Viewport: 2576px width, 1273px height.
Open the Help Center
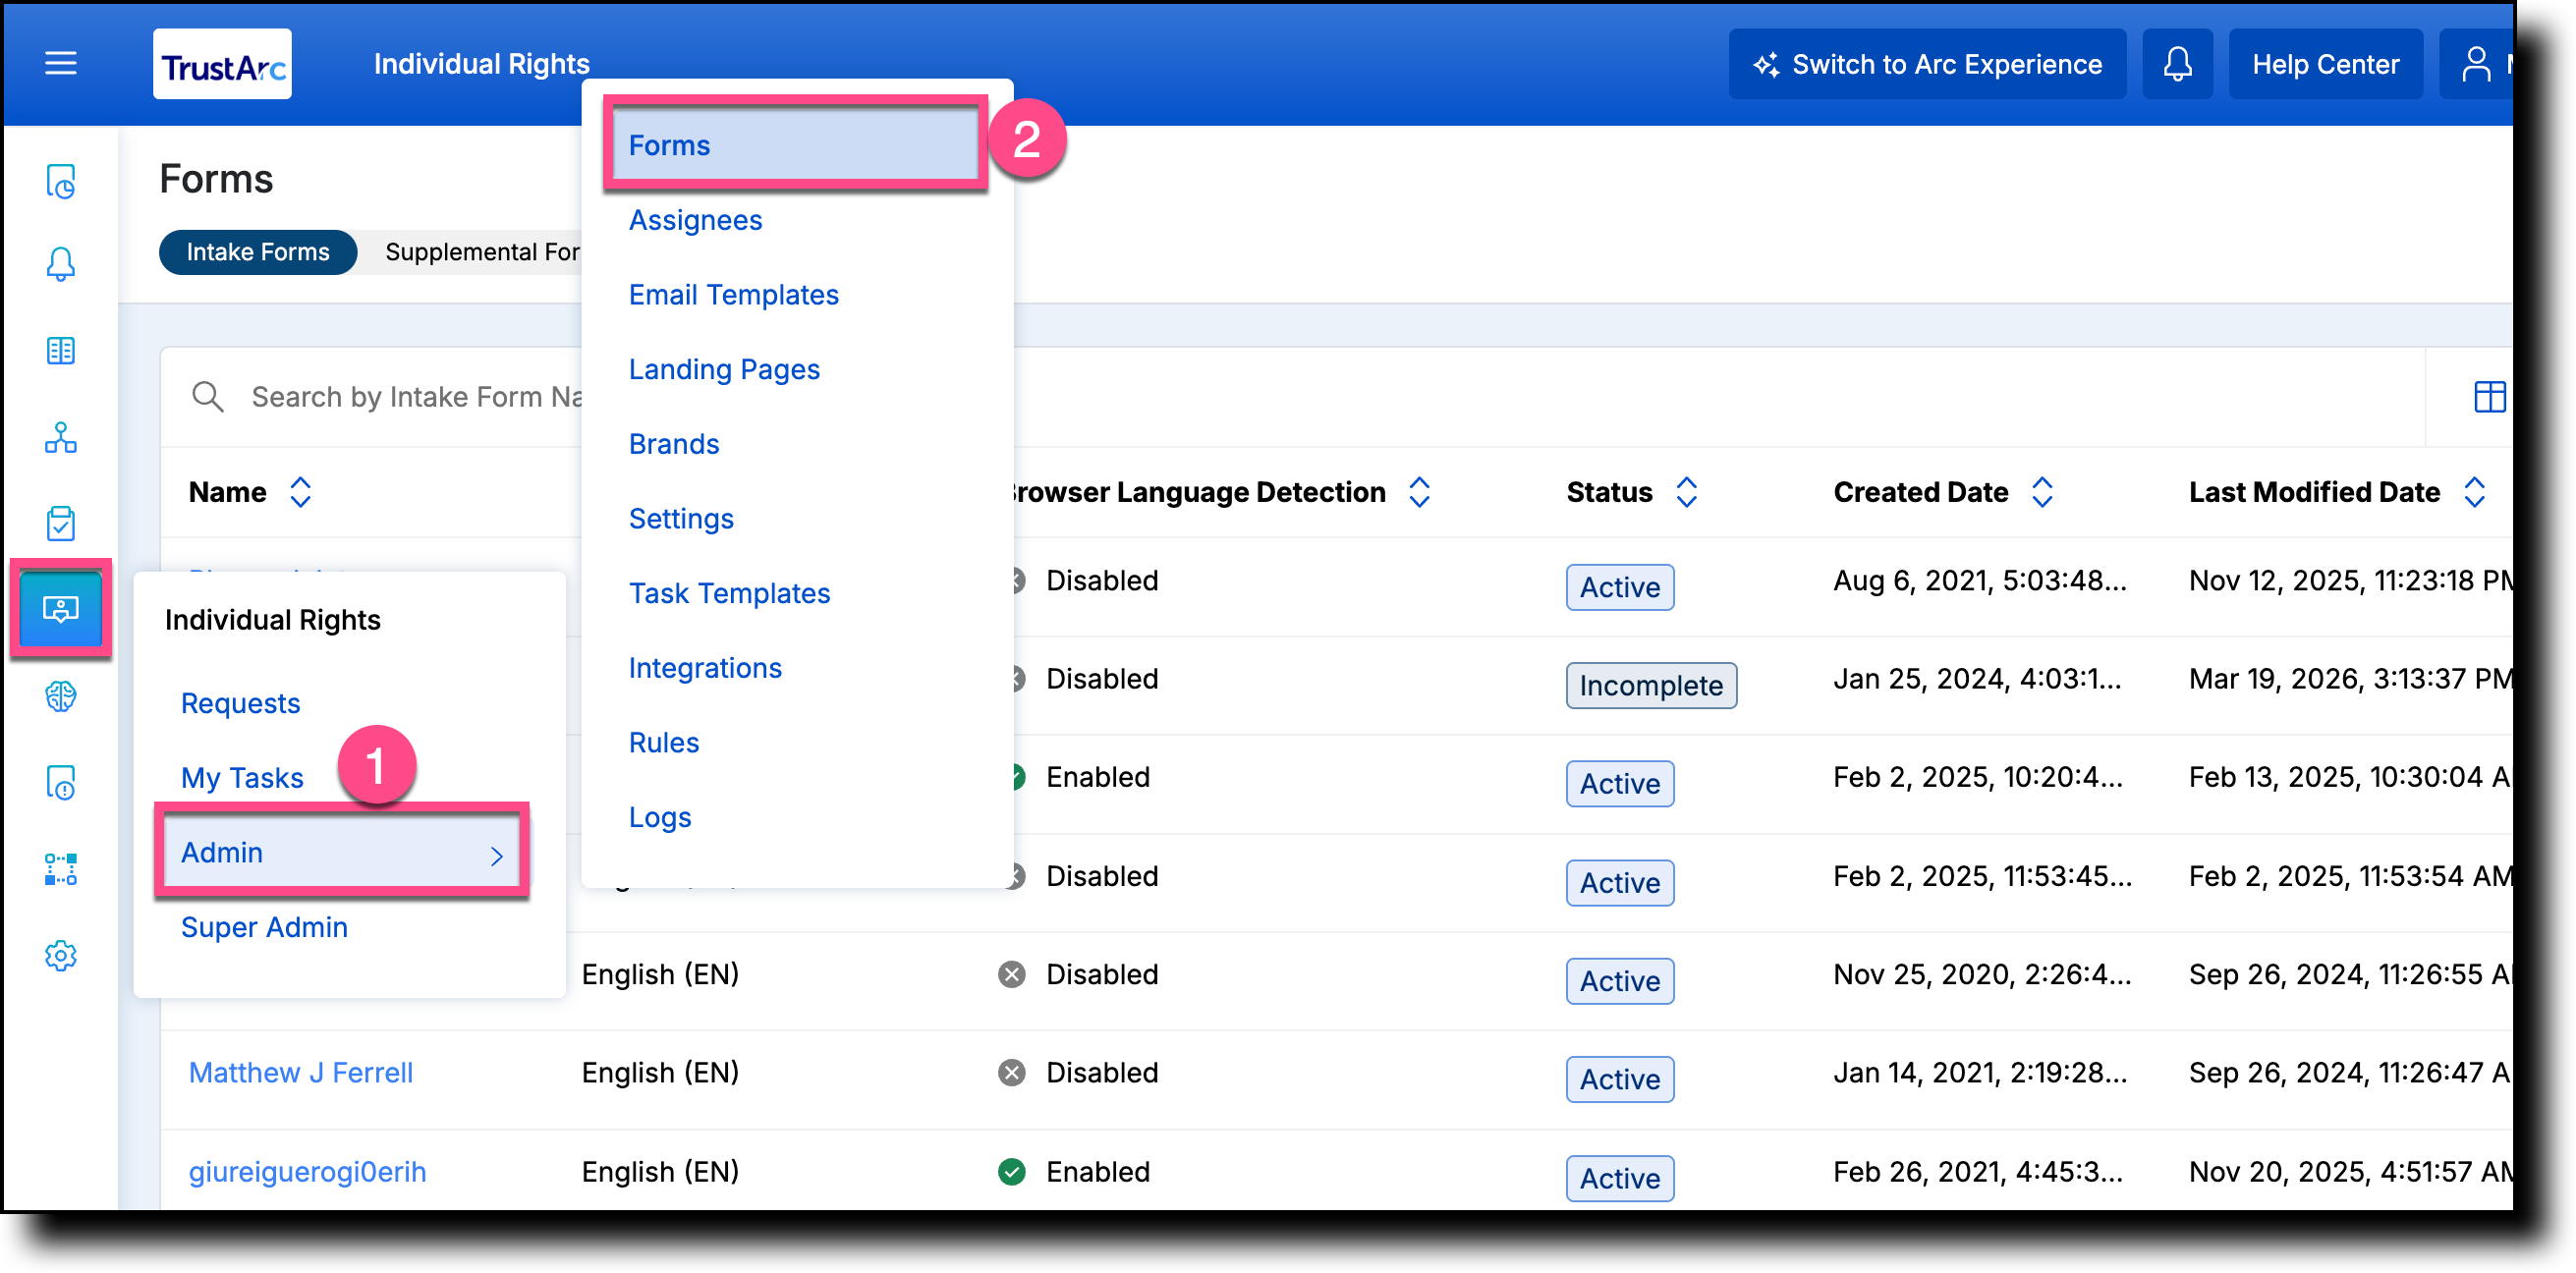2325,64
